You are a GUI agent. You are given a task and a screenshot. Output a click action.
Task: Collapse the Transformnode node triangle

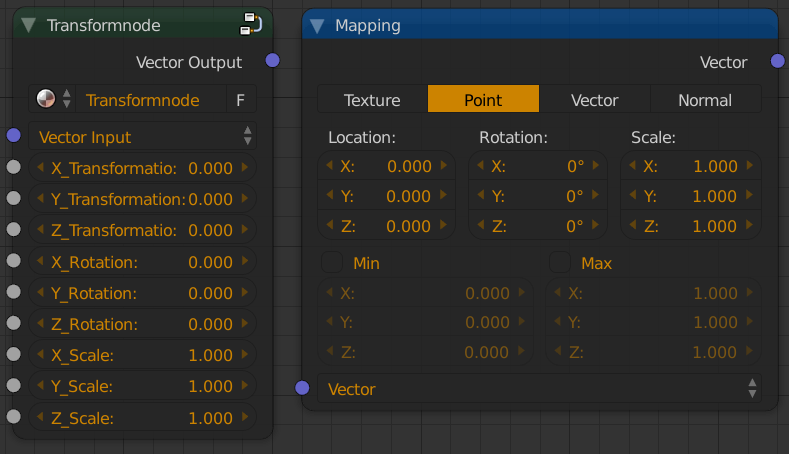[x=29, y=25]
